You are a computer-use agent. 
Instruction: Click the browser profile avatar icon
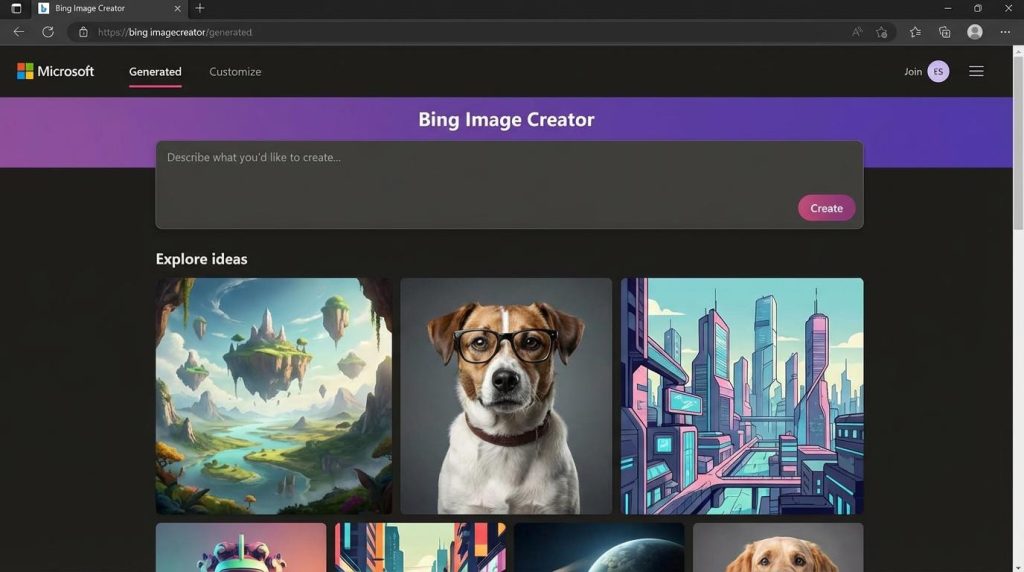[x=974, y=32]
